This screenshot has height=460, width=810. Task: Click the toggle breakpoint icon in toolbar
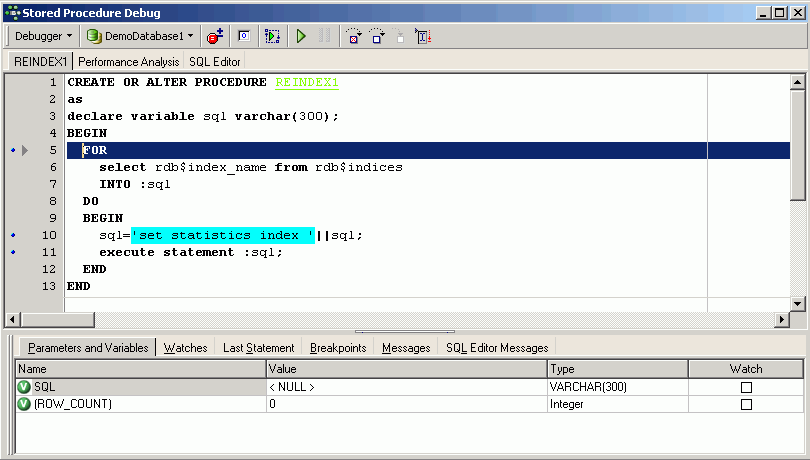[215, 36]
